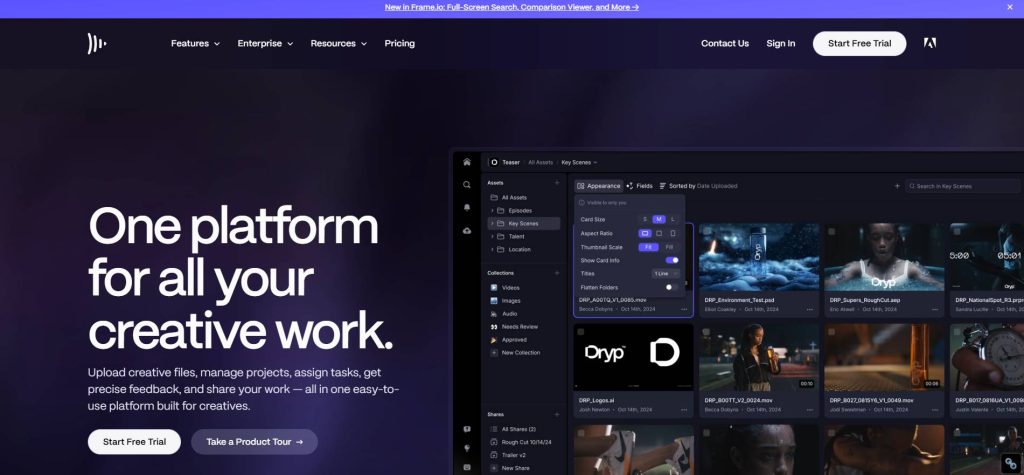Image resolution: width=1024 pixels, height=475 pixels.
Task: Select checkbox on DRP_Logos.ai card
Action: [581, 332]
